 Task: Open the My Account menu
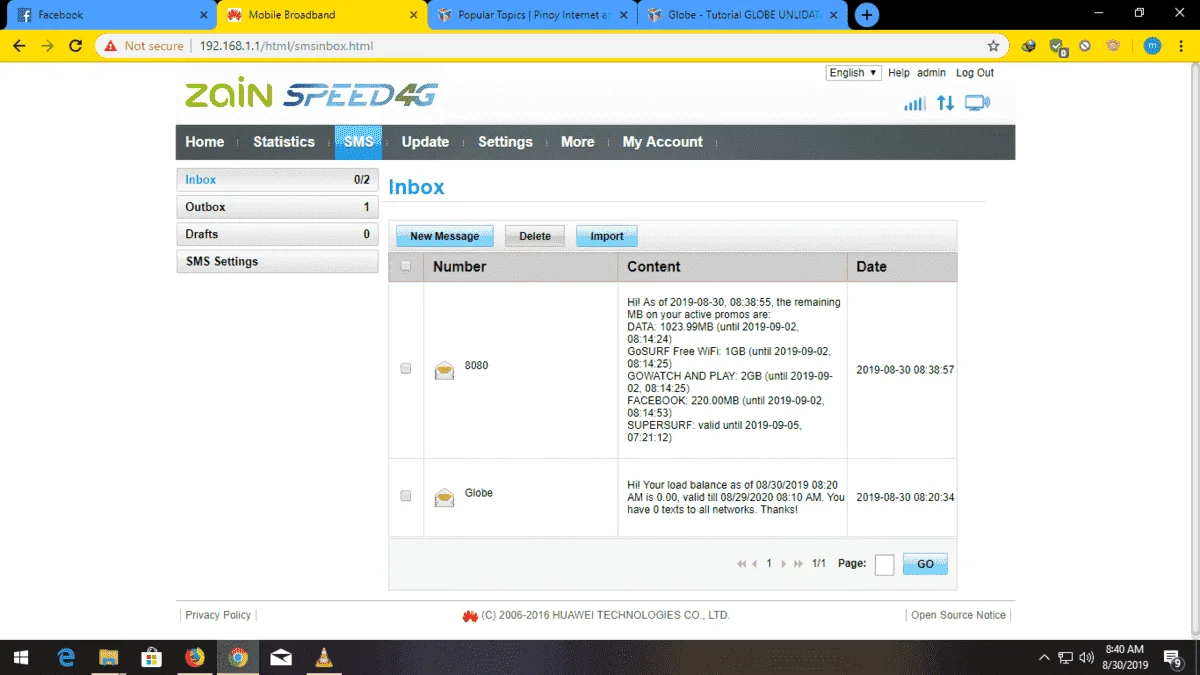pyautogui.click(x=662, y=142)
